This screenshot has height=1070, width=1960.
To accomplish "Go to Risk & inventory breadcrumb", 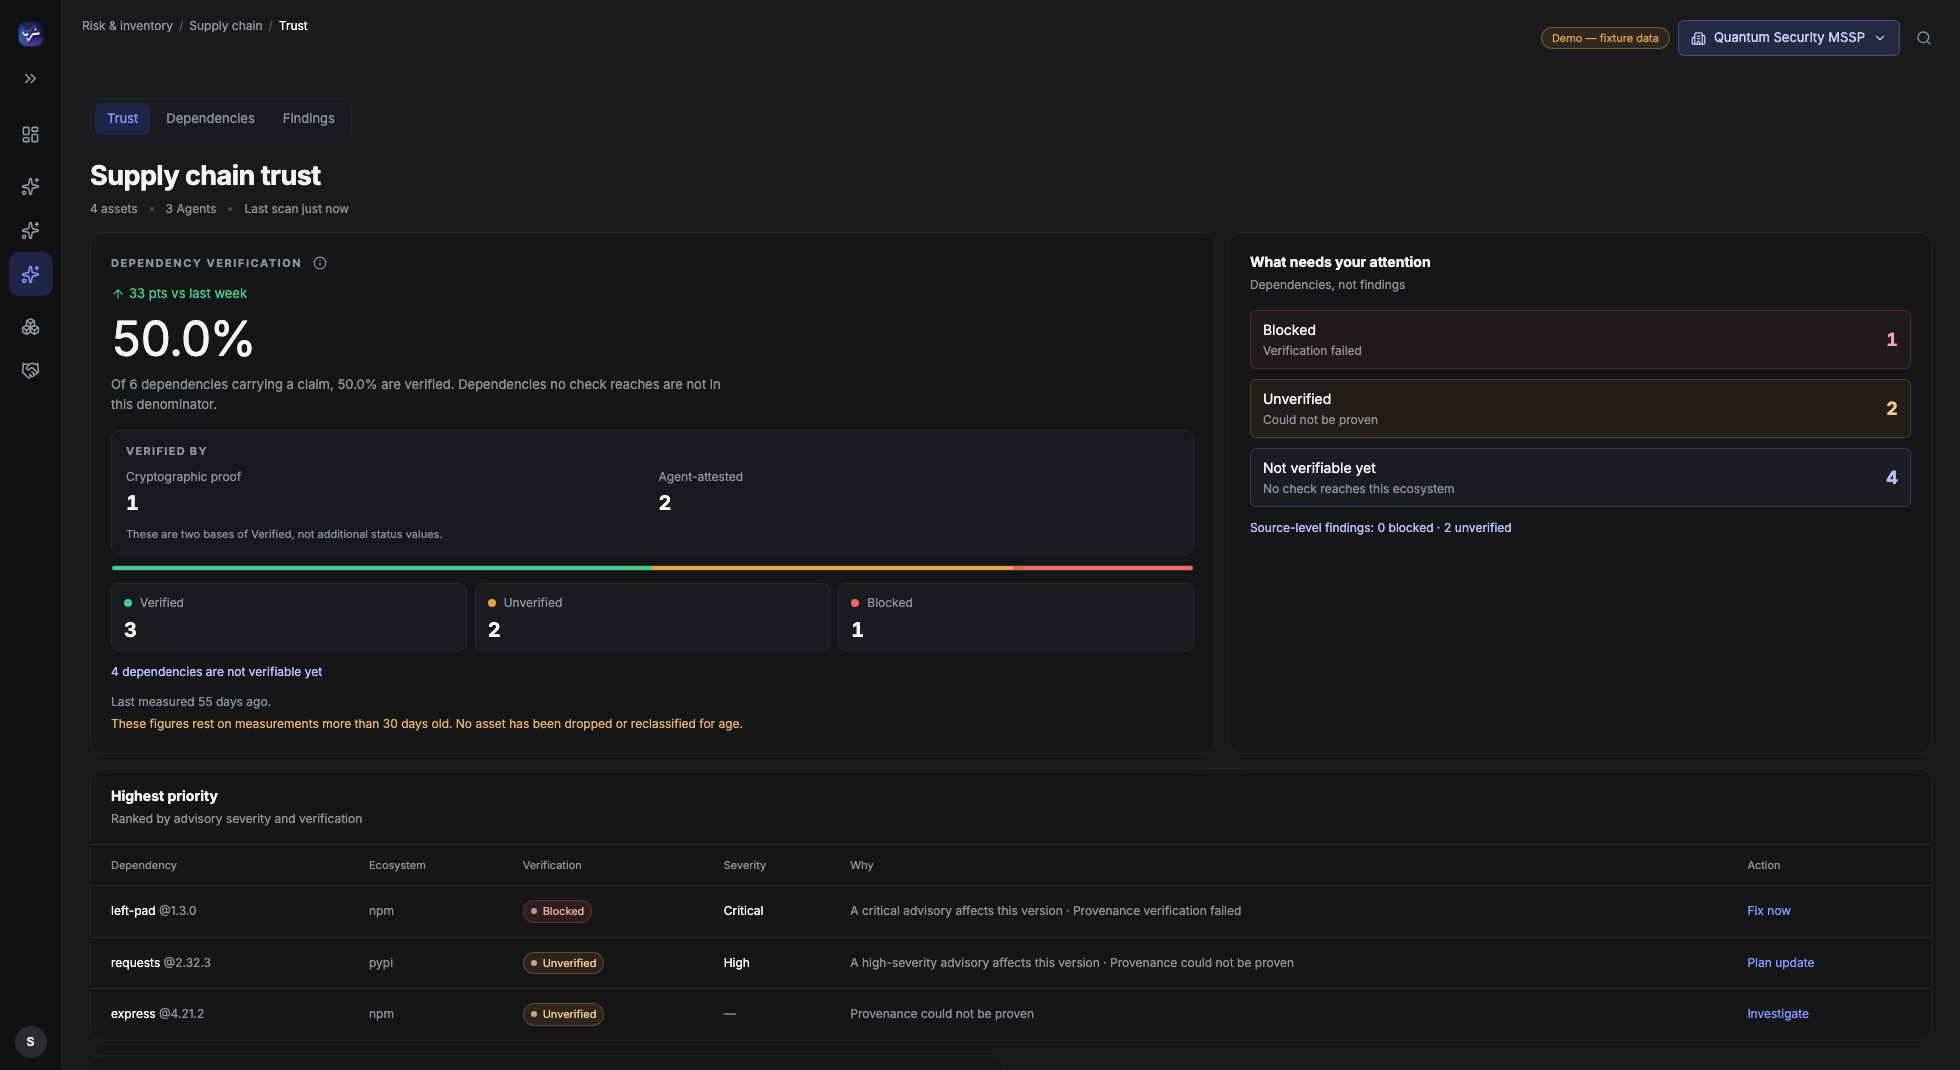I will [127, 26].
